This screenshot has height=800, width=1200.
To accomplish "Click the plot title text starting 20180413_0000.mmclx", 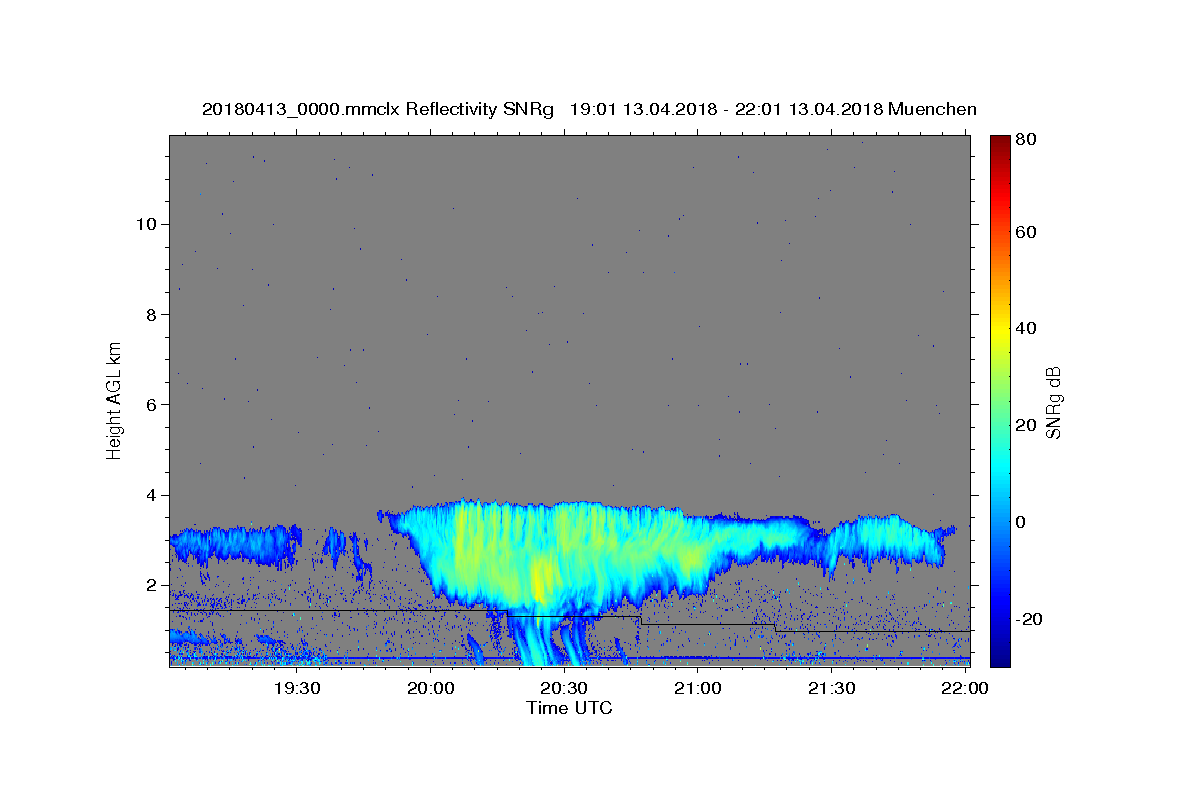I will (589, 109).
